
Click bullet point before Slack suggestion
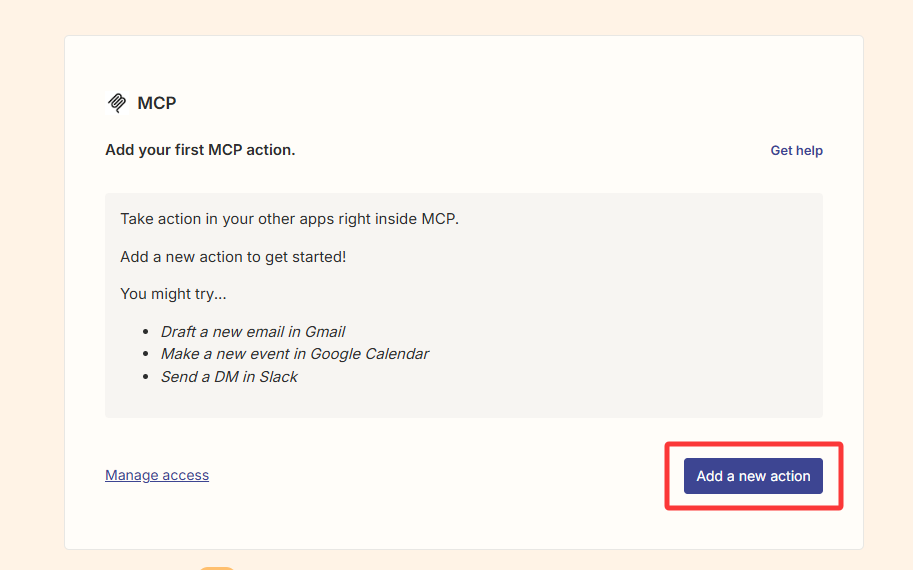[146, 377]
